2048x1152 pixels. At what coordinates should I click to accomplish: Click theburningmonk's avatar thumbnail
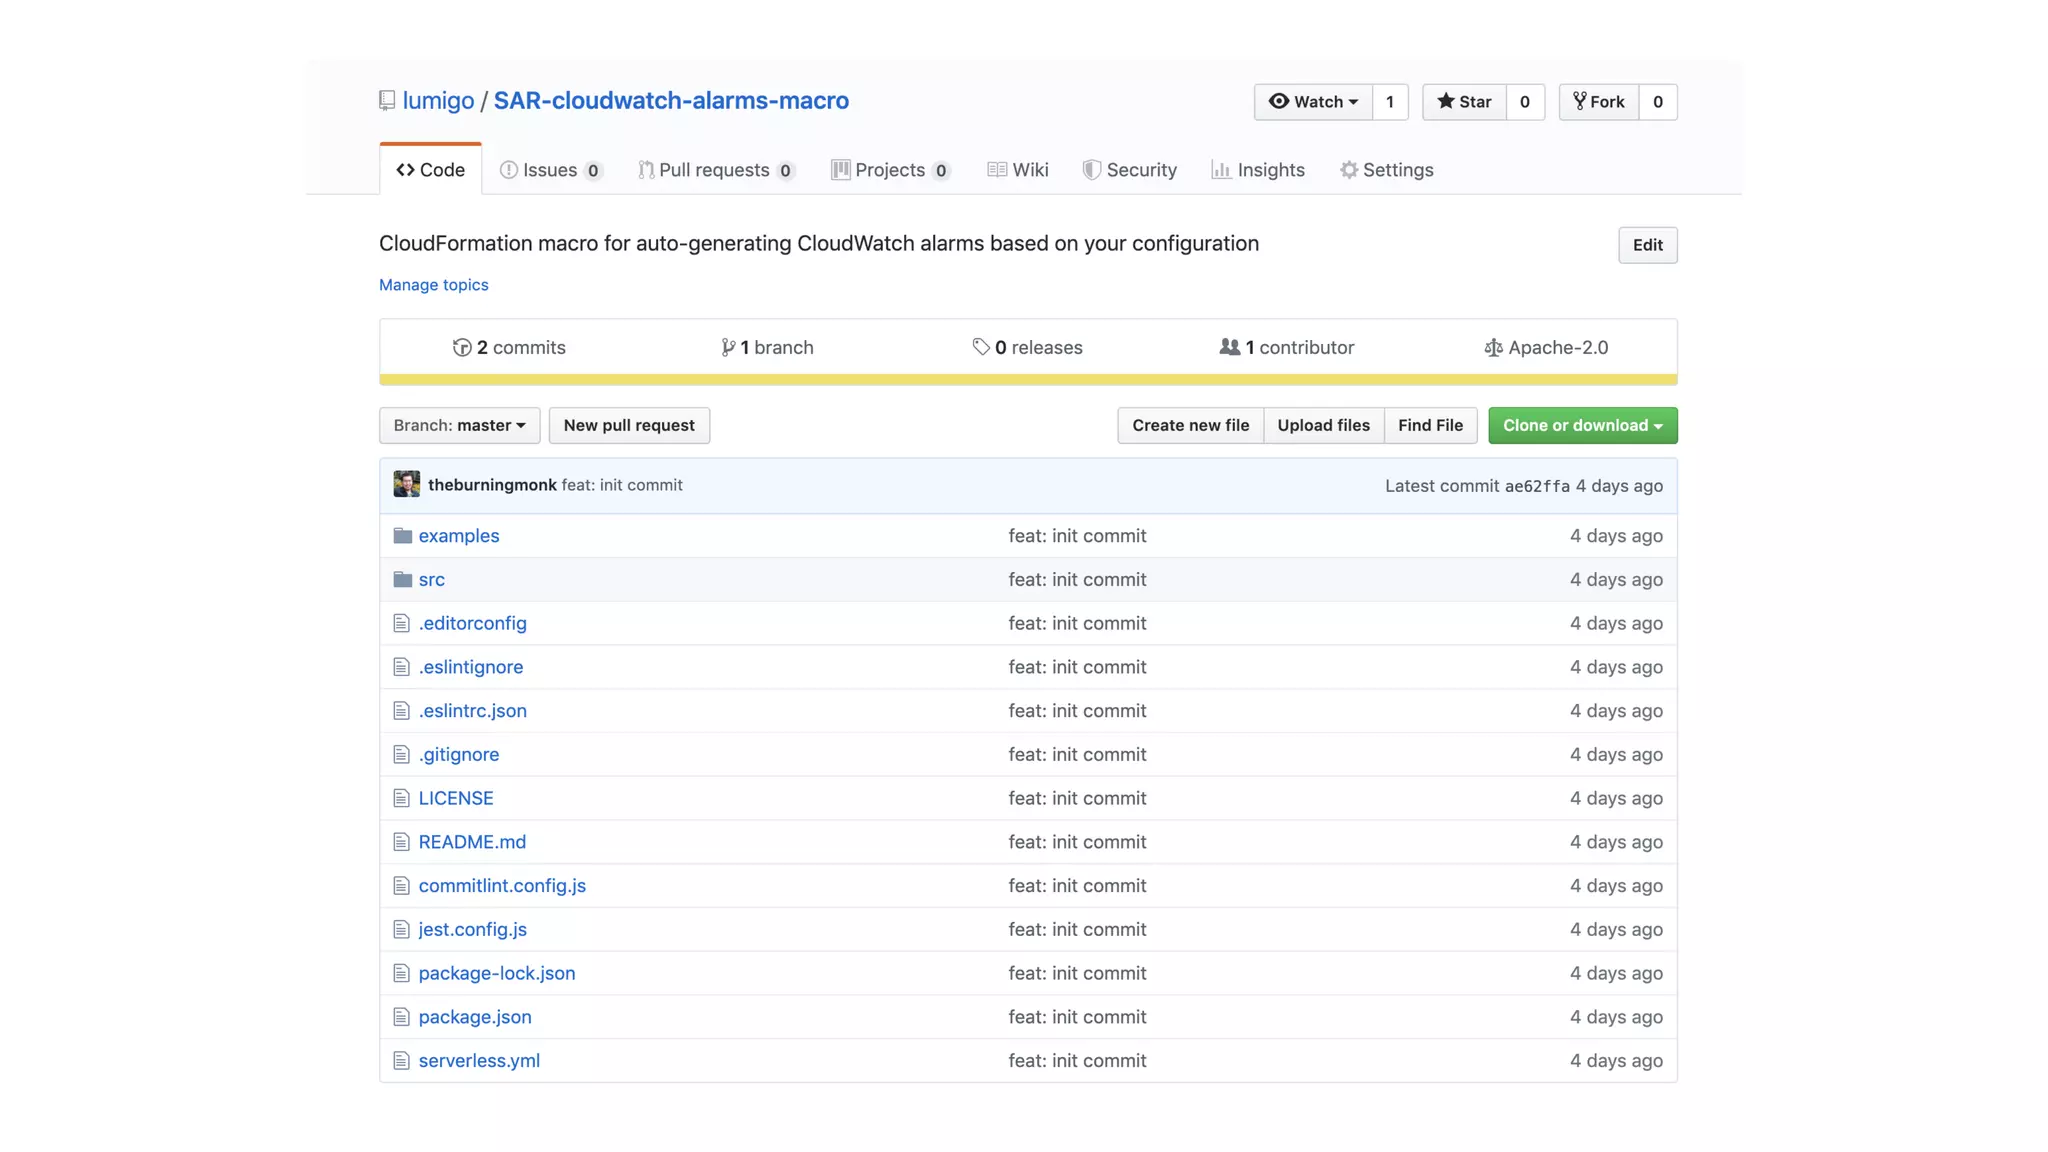pos(407,484)
